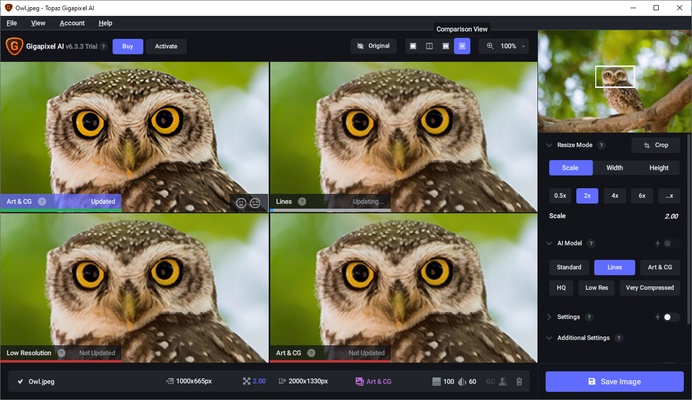Click the happy face rating icon
The image size is (692, 400).
pos(241,203)
